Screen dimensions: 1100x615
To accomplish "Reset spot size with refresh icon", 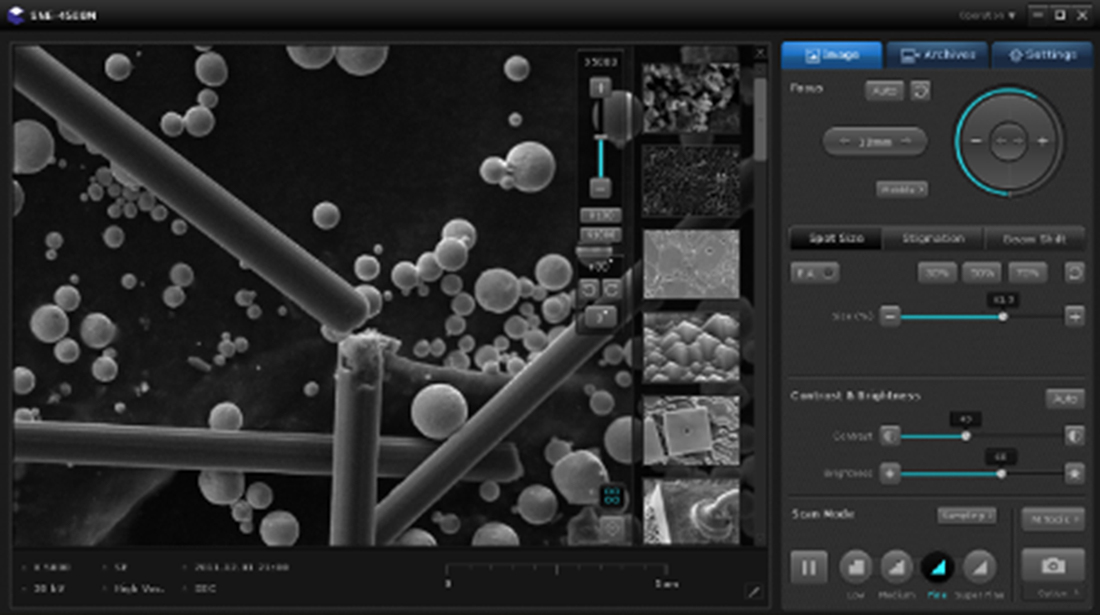I will [1074, 272].
